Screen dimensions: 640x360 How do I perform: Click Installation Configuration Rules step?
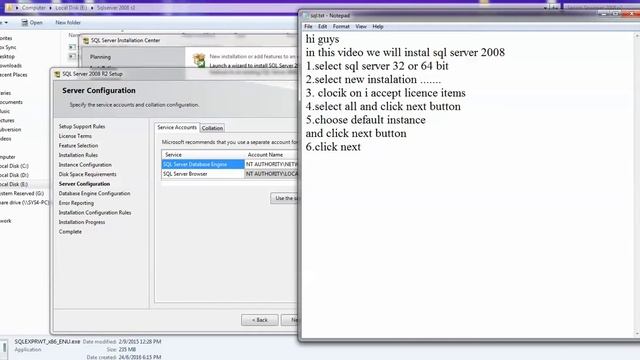95,213
